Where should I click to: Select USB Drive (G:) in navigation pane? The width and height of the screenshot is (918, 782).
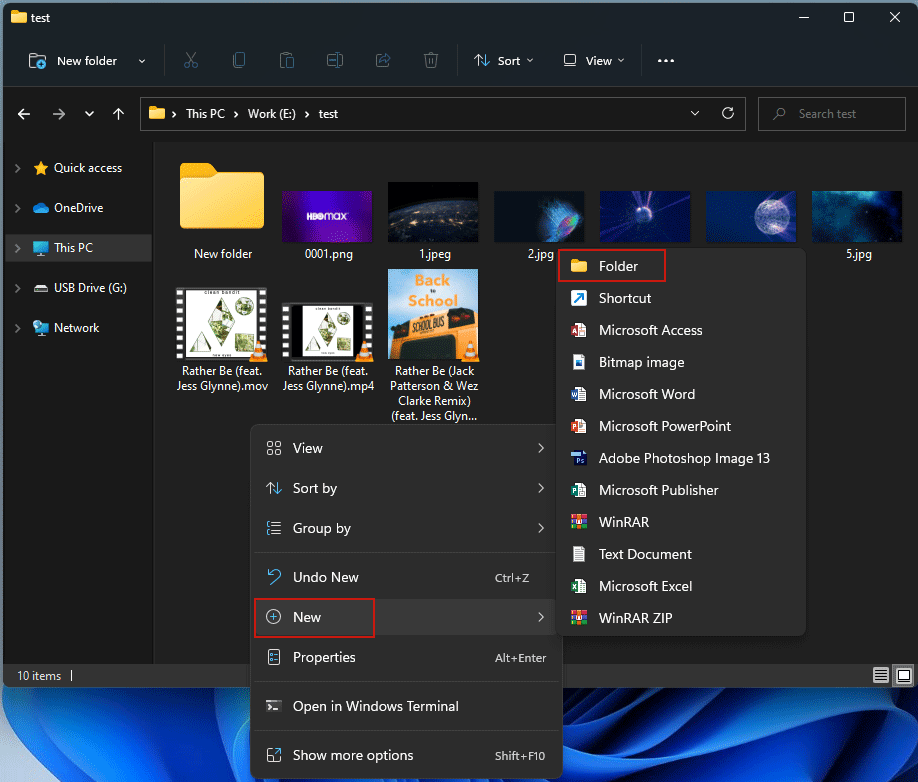(x=90, y=288)
